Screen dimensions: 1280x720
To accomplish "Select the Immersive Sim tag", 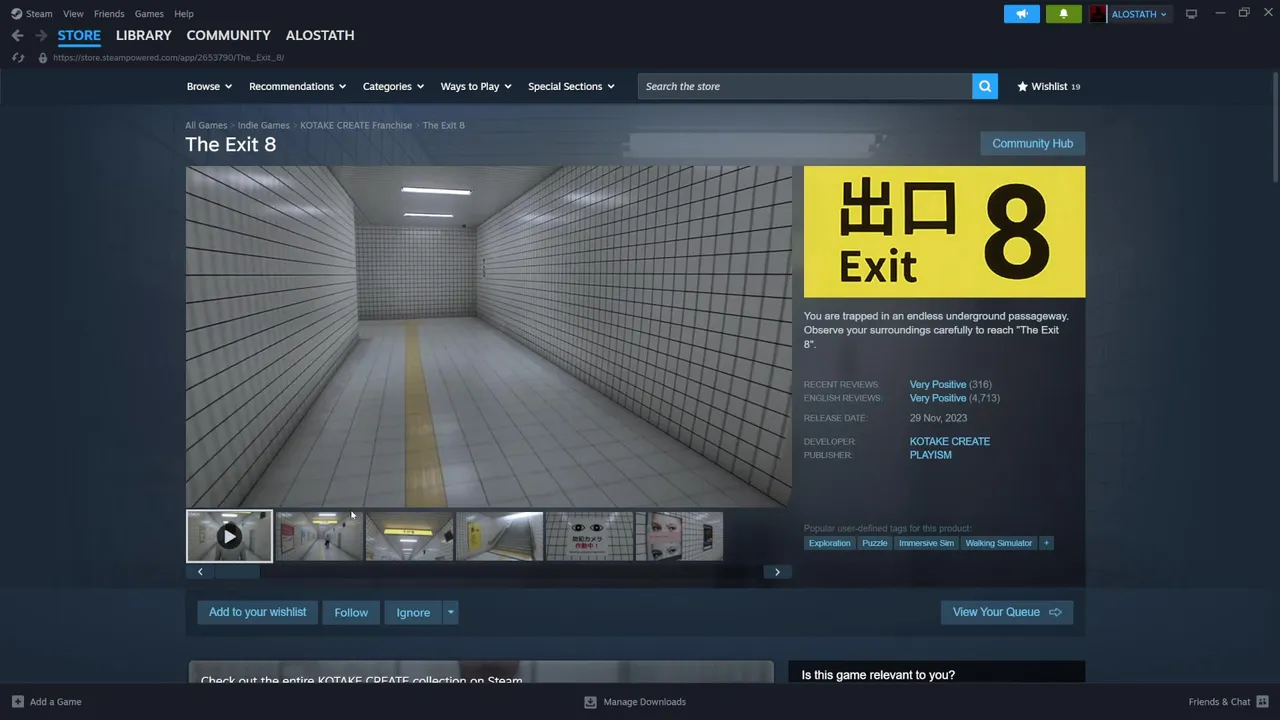I will 926,543.
